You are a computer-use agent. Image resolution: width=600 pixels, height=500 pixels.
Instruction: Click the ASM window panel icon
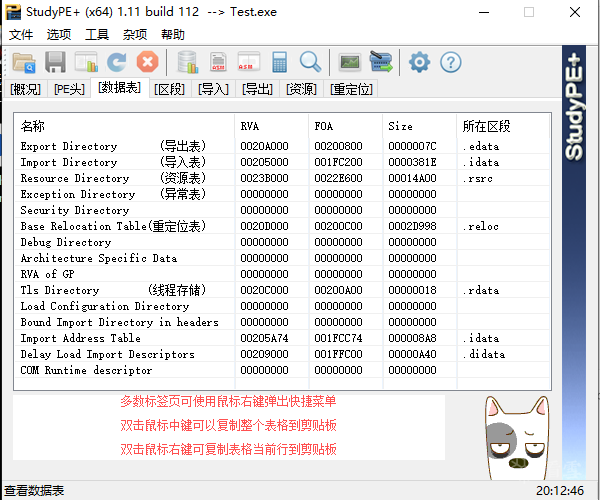click(249, 62)
